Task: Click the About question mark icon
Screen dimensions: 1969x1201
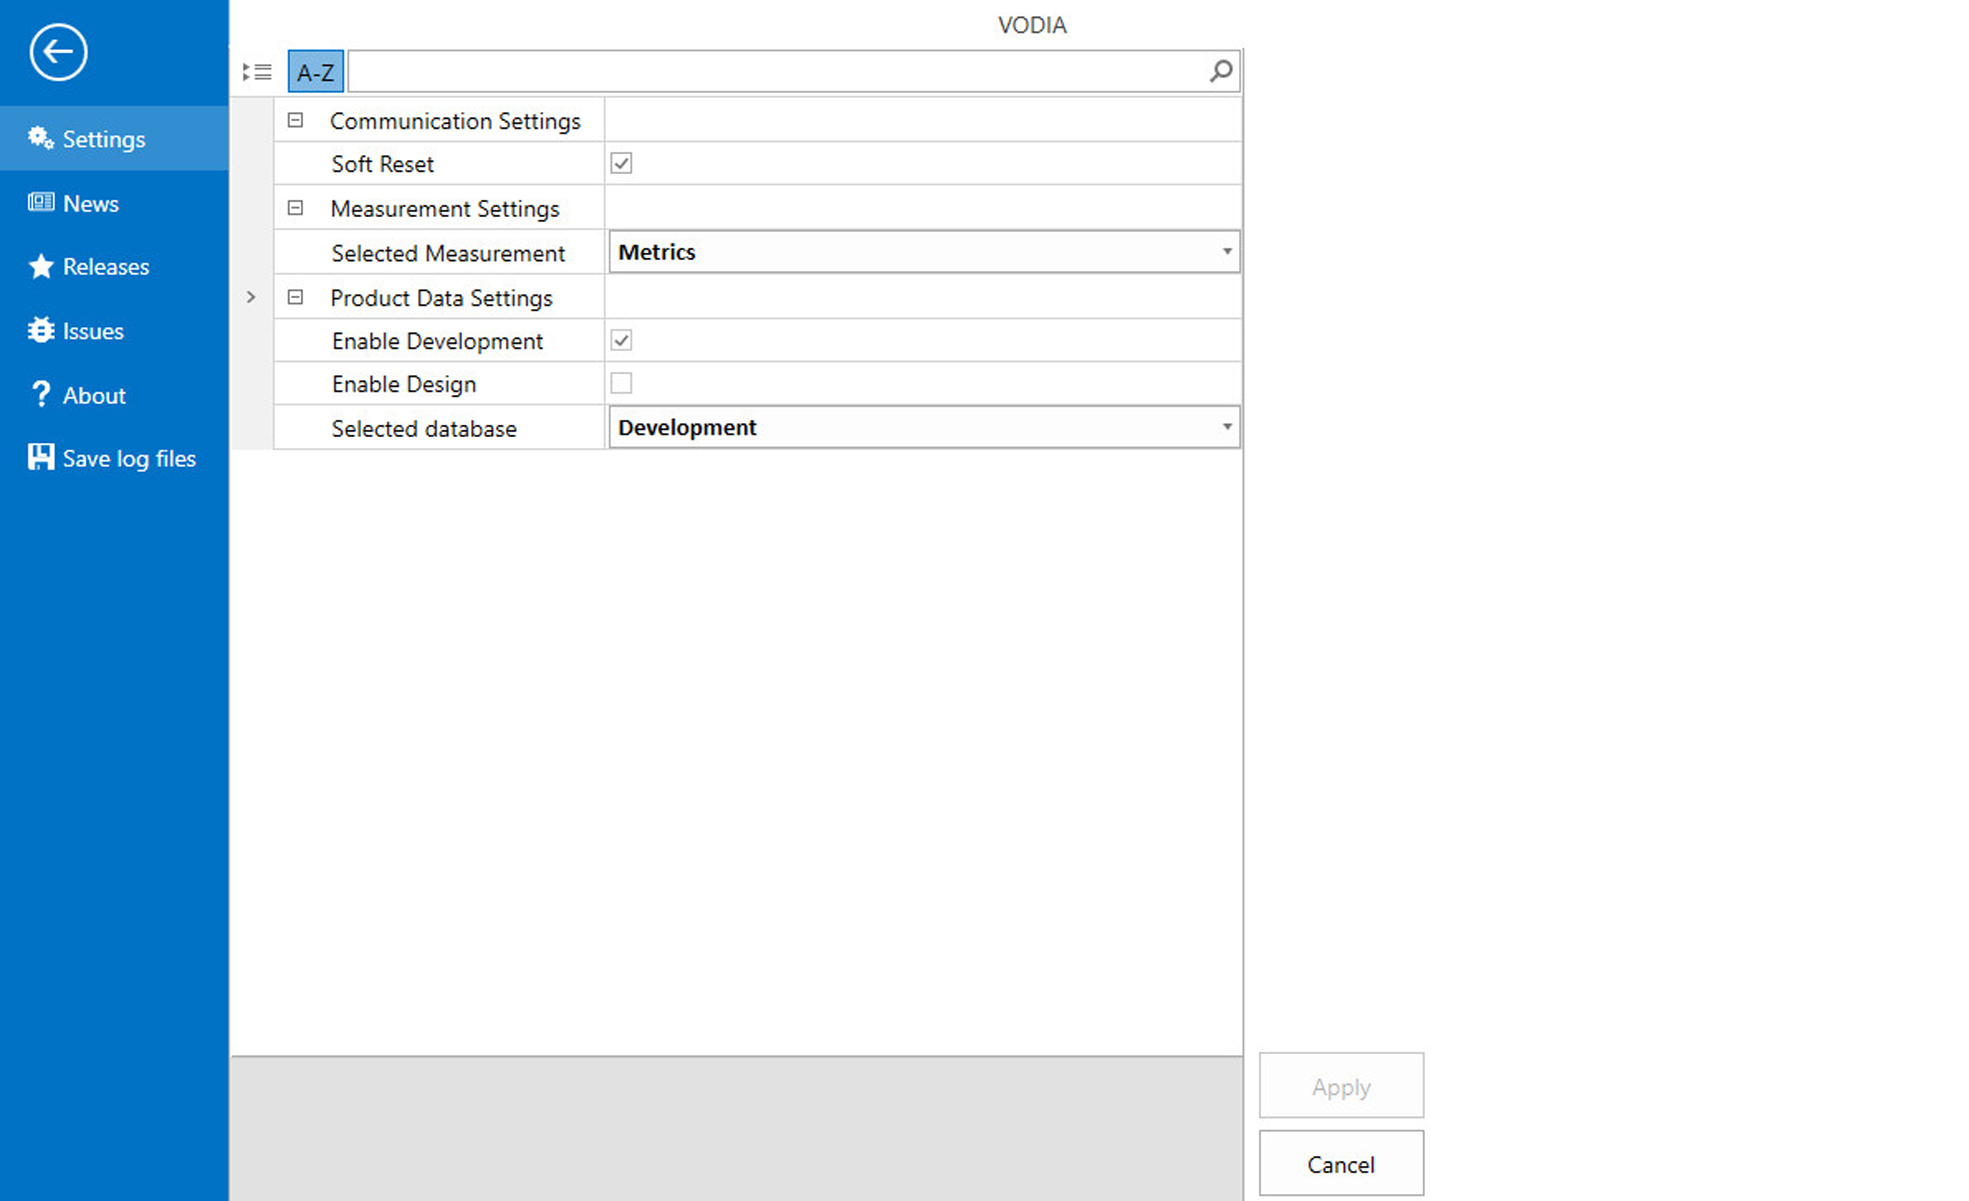Action: 41,394
